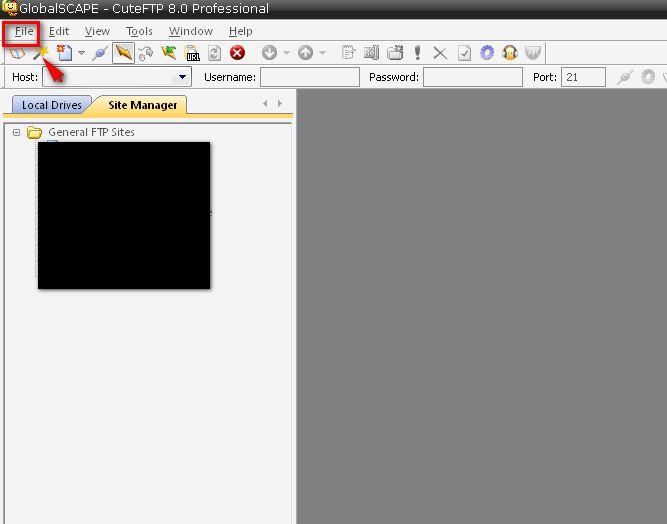Viewport: 667px width, 524px height.
Task: Click the Paste URL icon
Action: point(193,53)
